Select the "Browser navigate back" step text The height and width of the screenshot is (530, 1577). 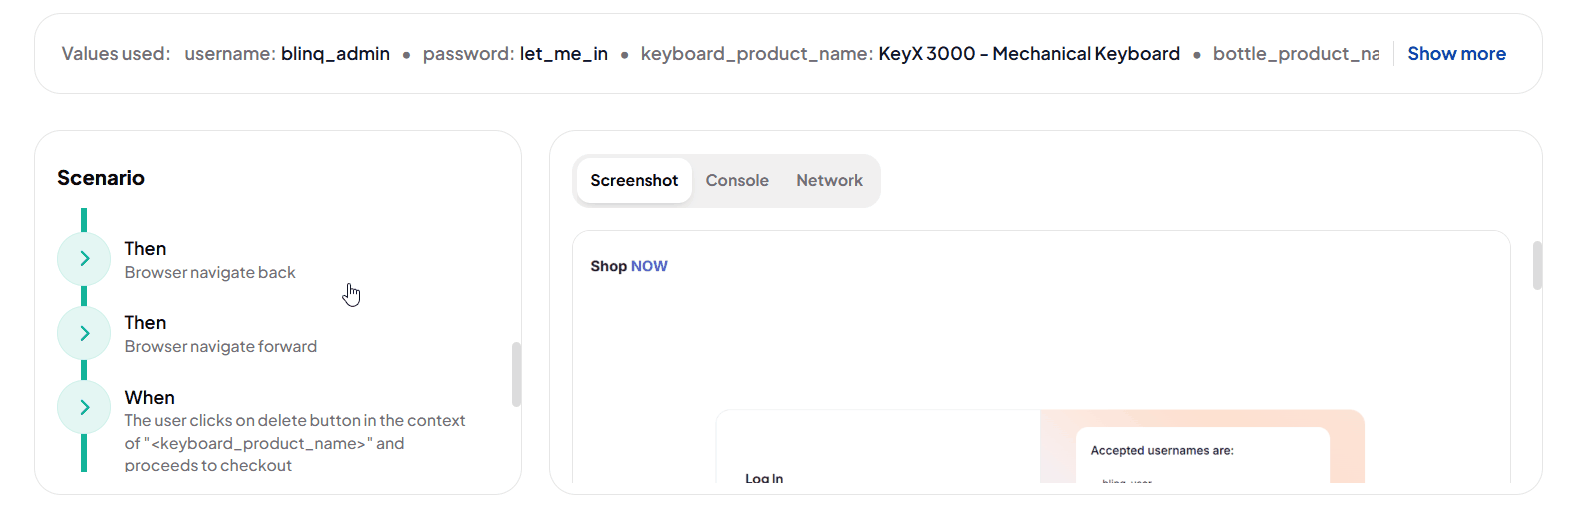[x=210, y=273]
